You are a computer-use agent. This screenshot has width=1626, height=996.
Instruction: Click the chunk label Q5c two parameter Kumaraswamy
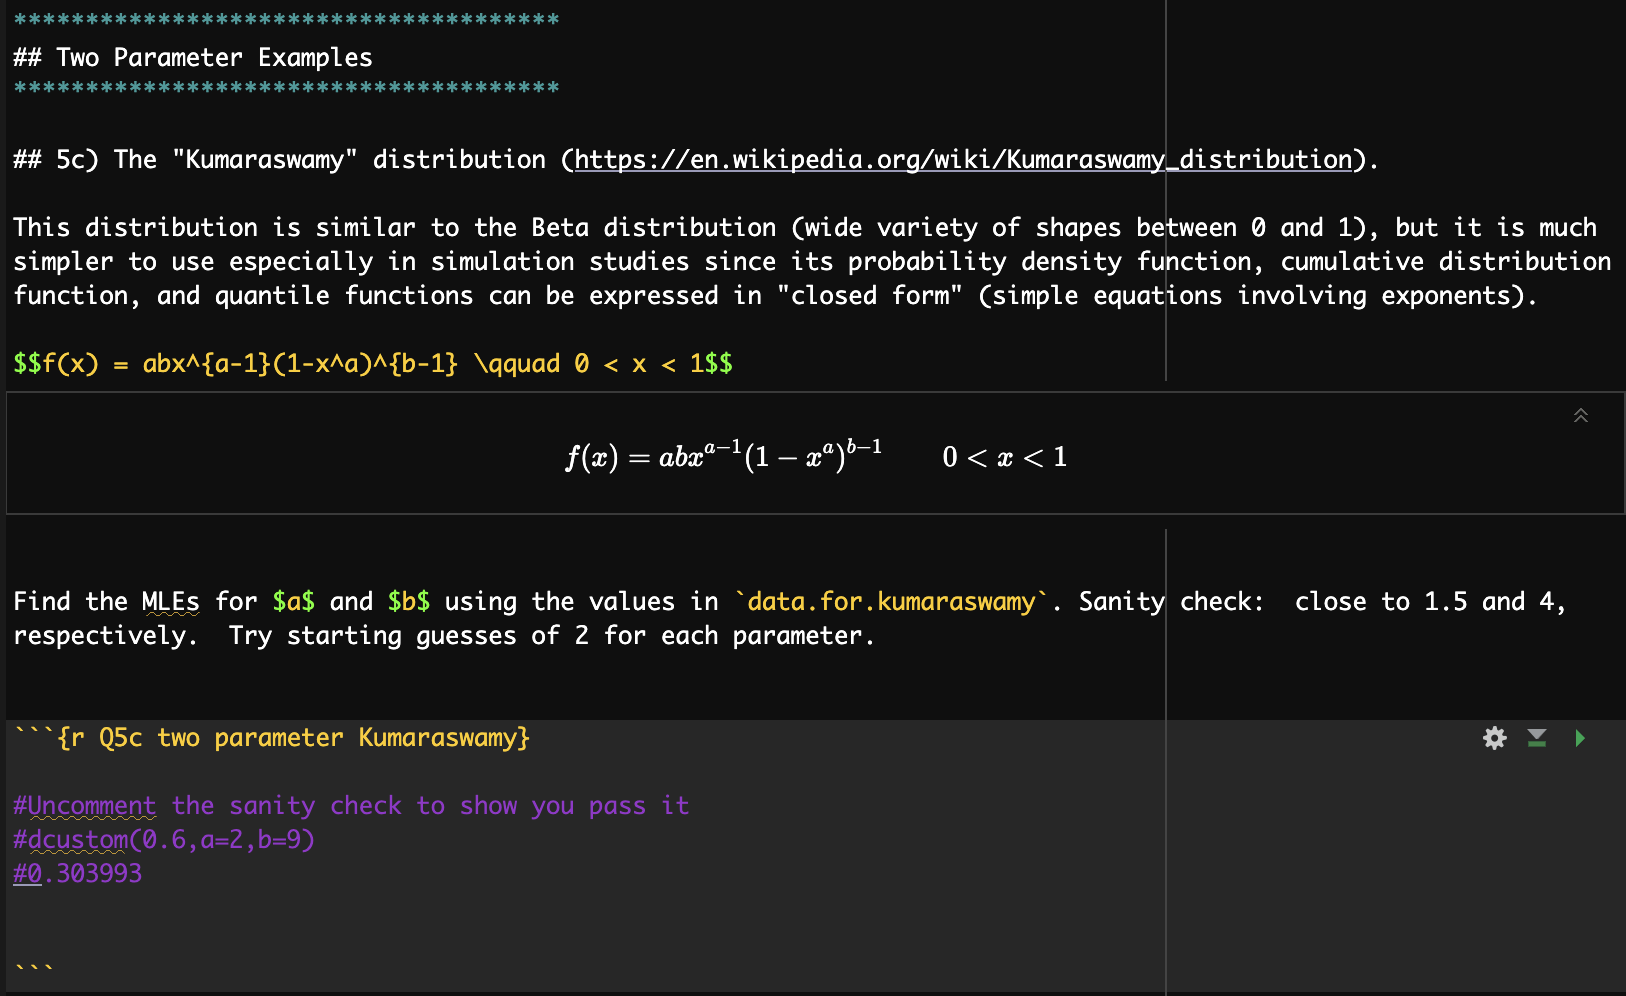310,738
